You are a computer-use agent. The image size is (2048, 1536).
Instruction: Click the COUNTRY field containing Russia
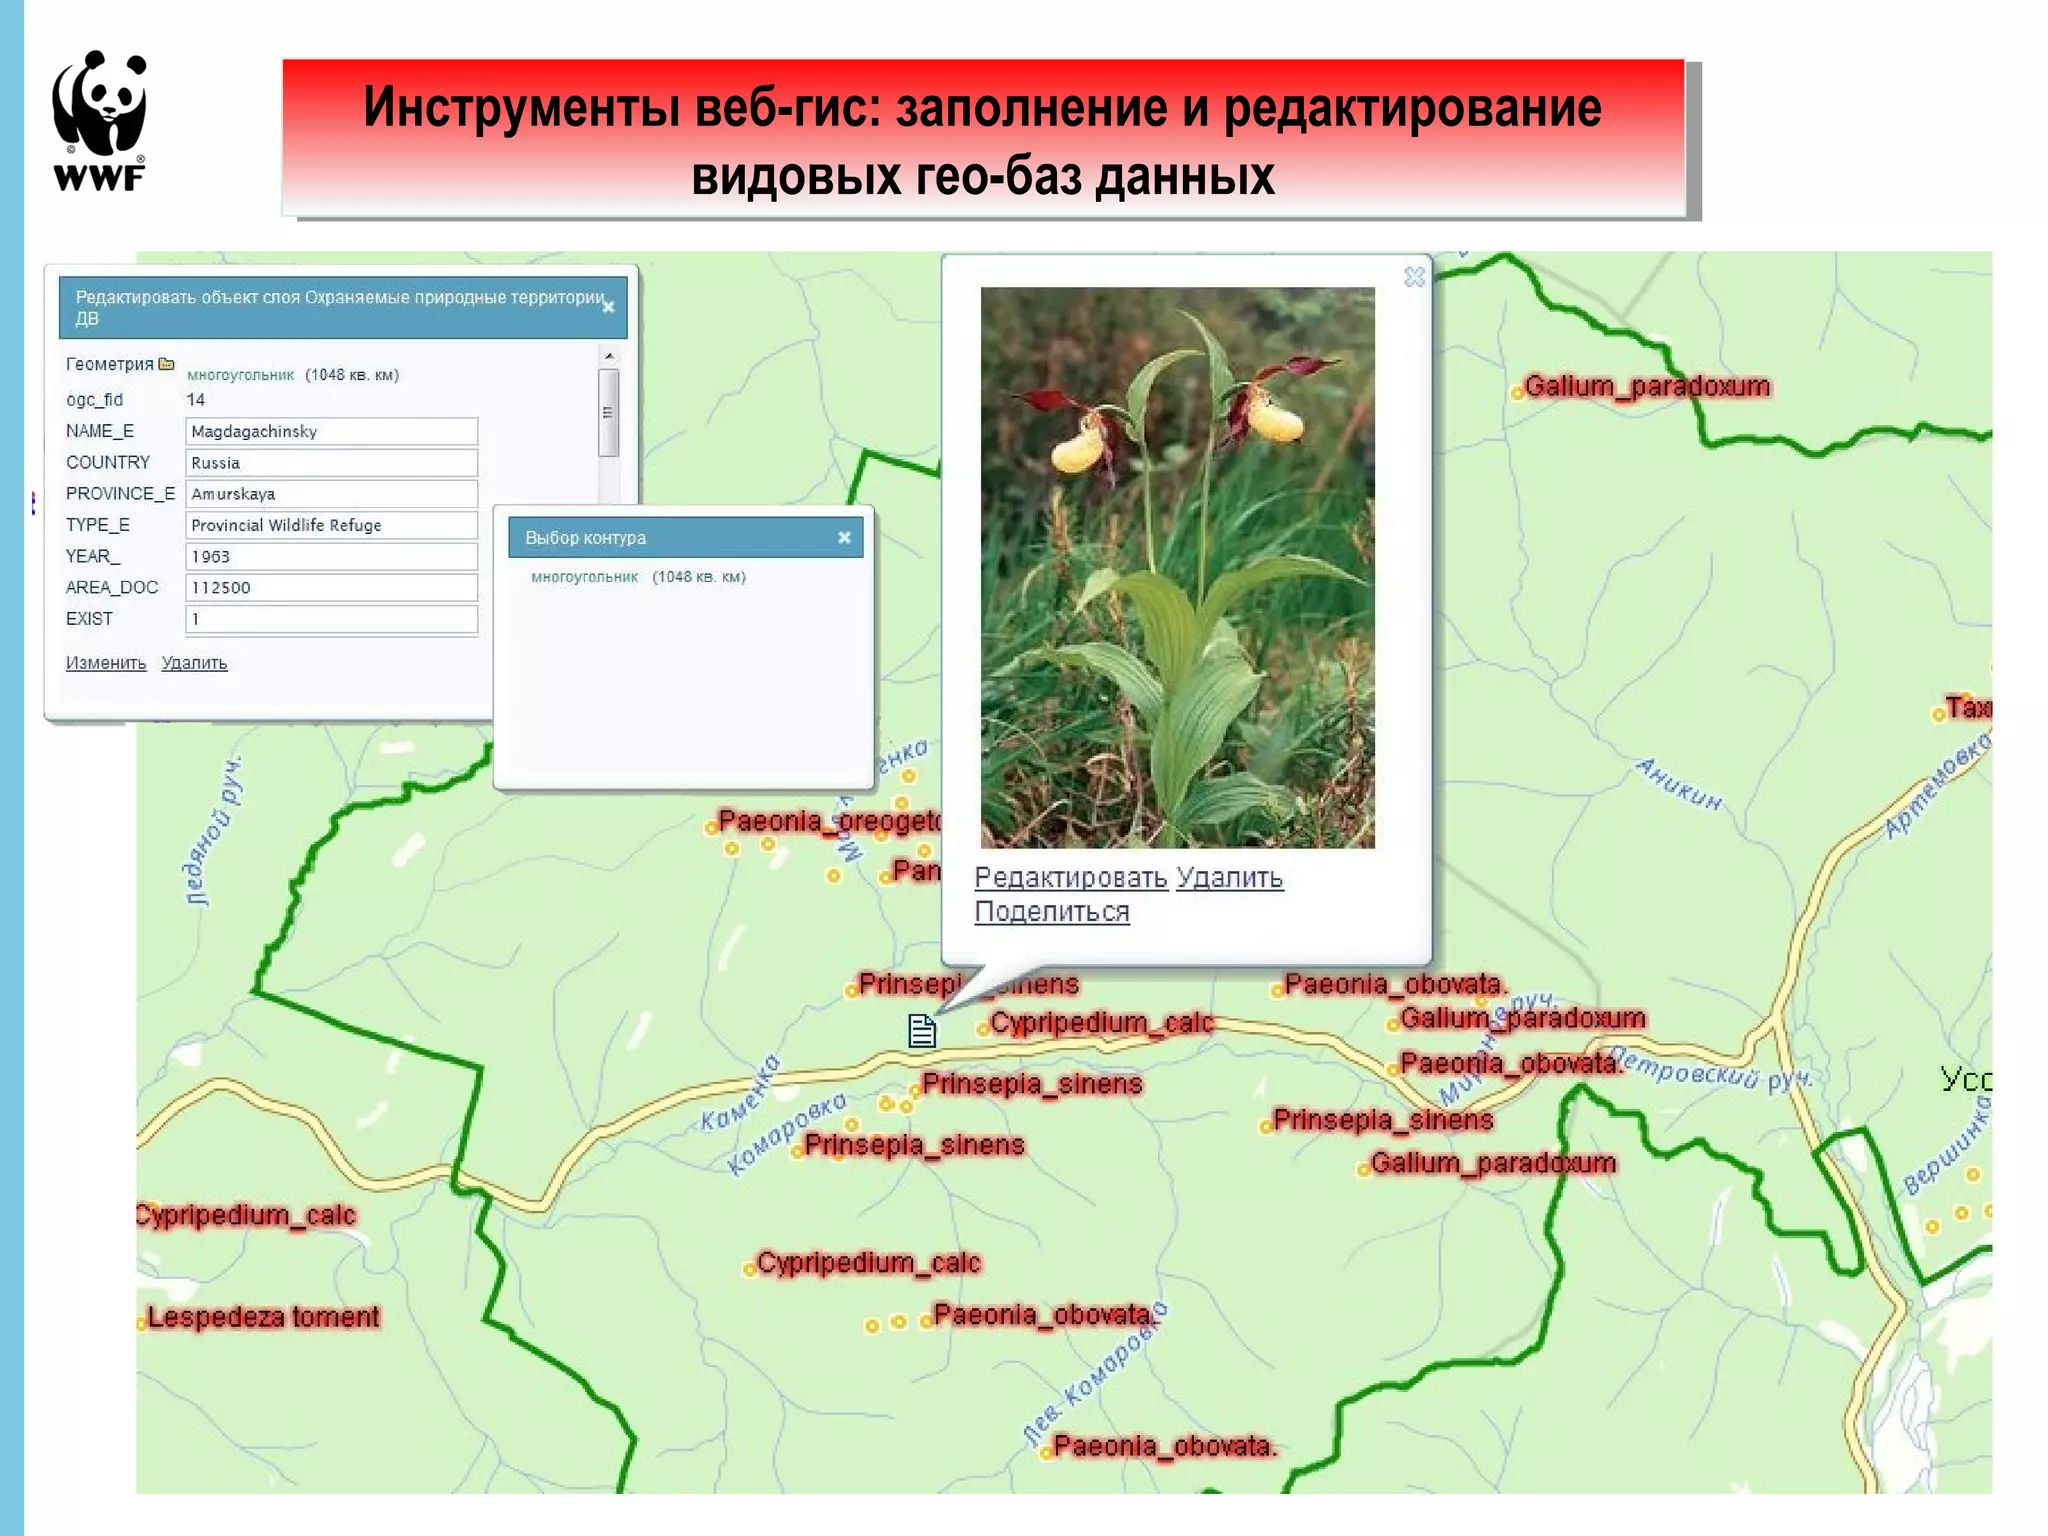coord(331,463)
